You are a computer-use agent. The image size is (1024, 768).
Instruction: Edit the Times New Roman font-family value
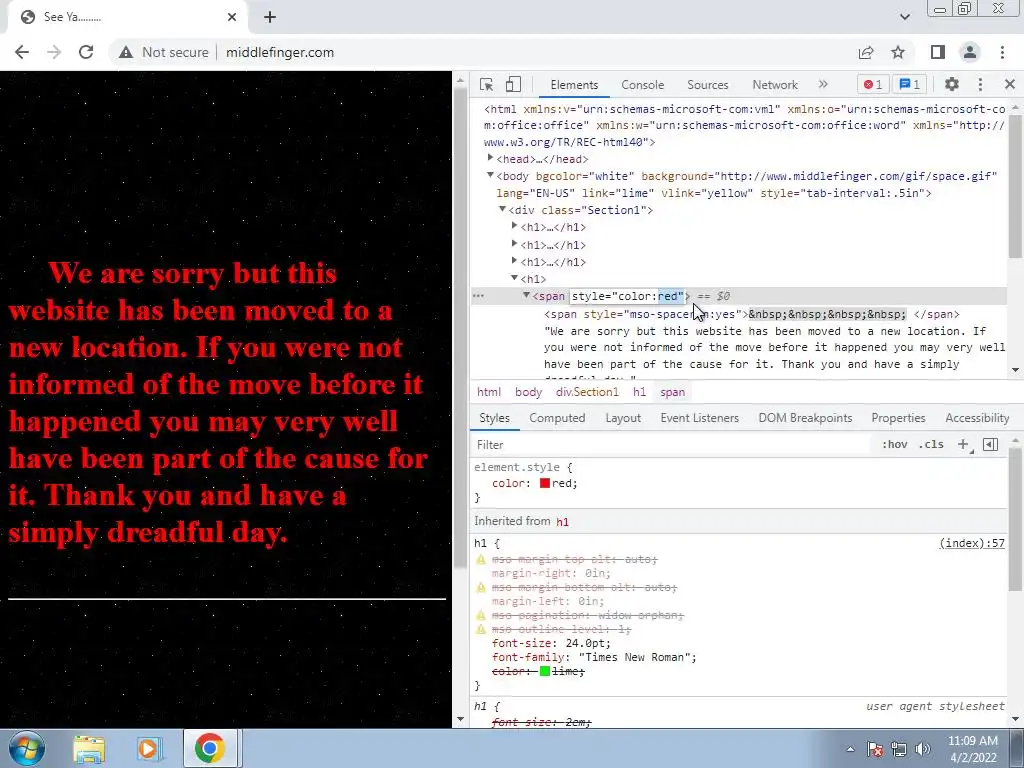[x=635, y=658]
